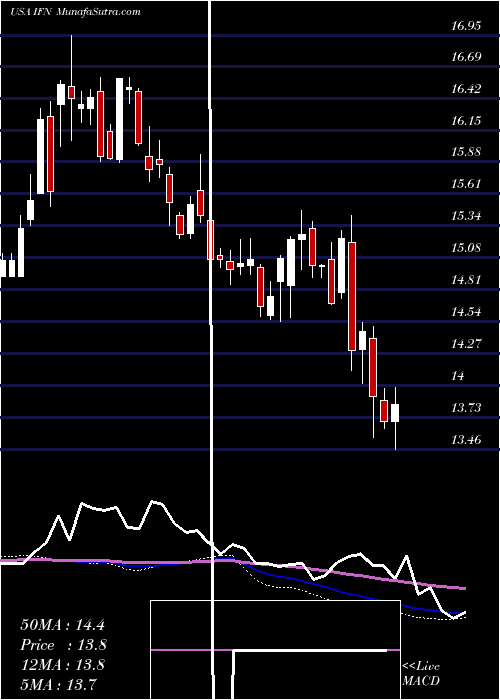
Task: Click the tallest white candlestick near 16.42
Action: [119, 119]
